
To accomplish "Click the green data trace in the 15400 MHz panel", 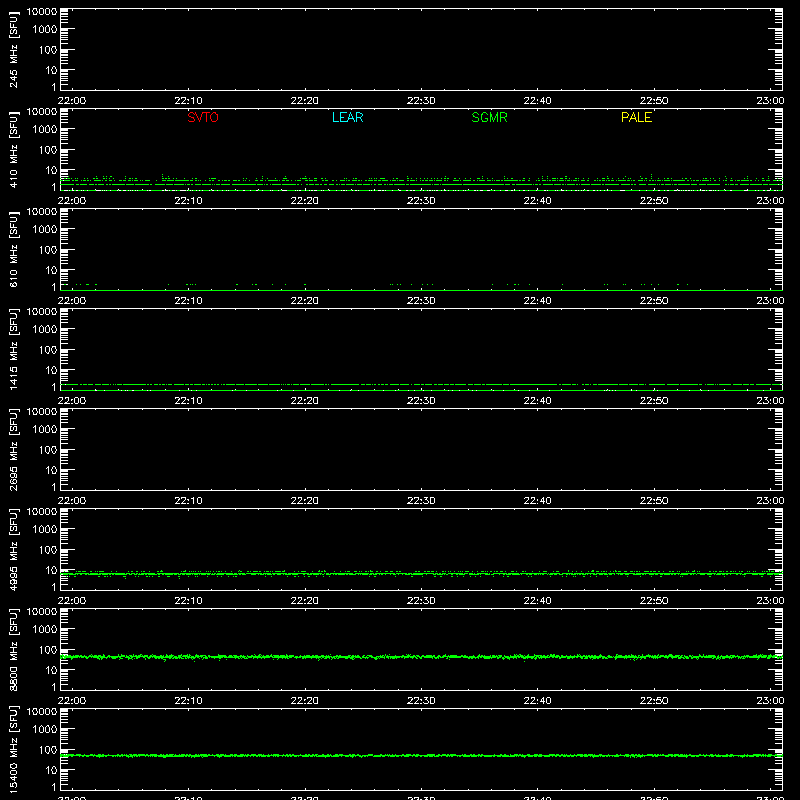I will click(421, 755).
